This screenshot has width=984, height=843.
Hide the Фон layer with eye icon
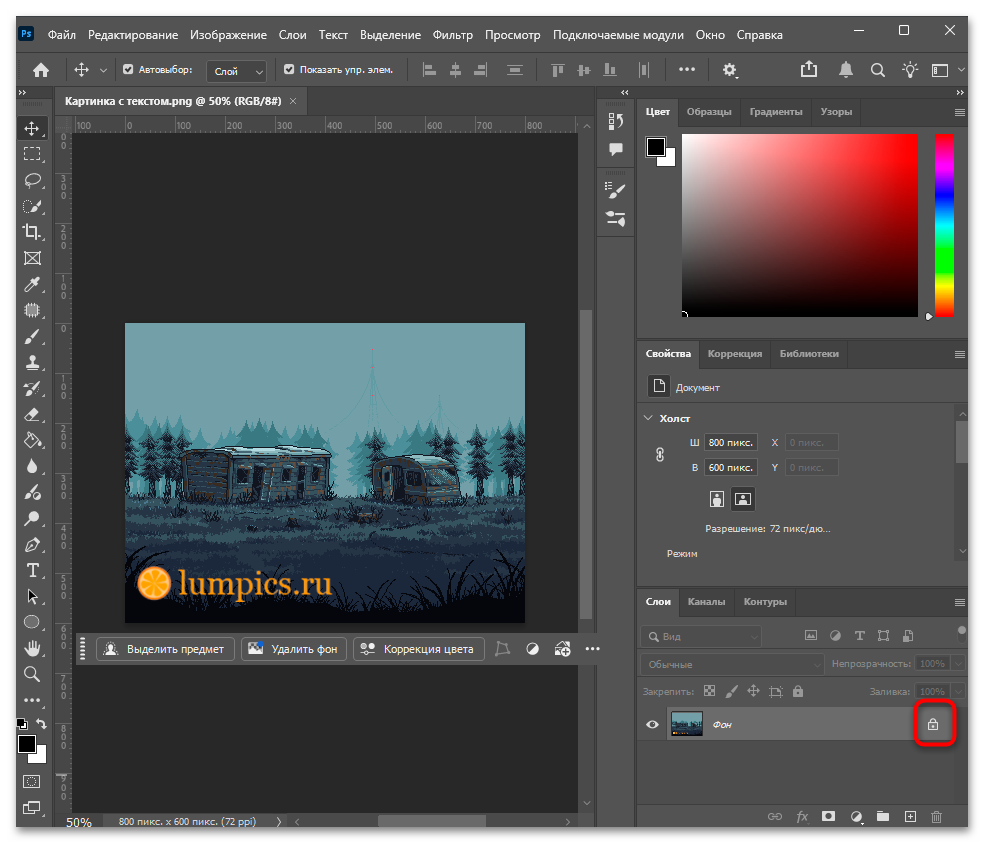coord(653,724)
